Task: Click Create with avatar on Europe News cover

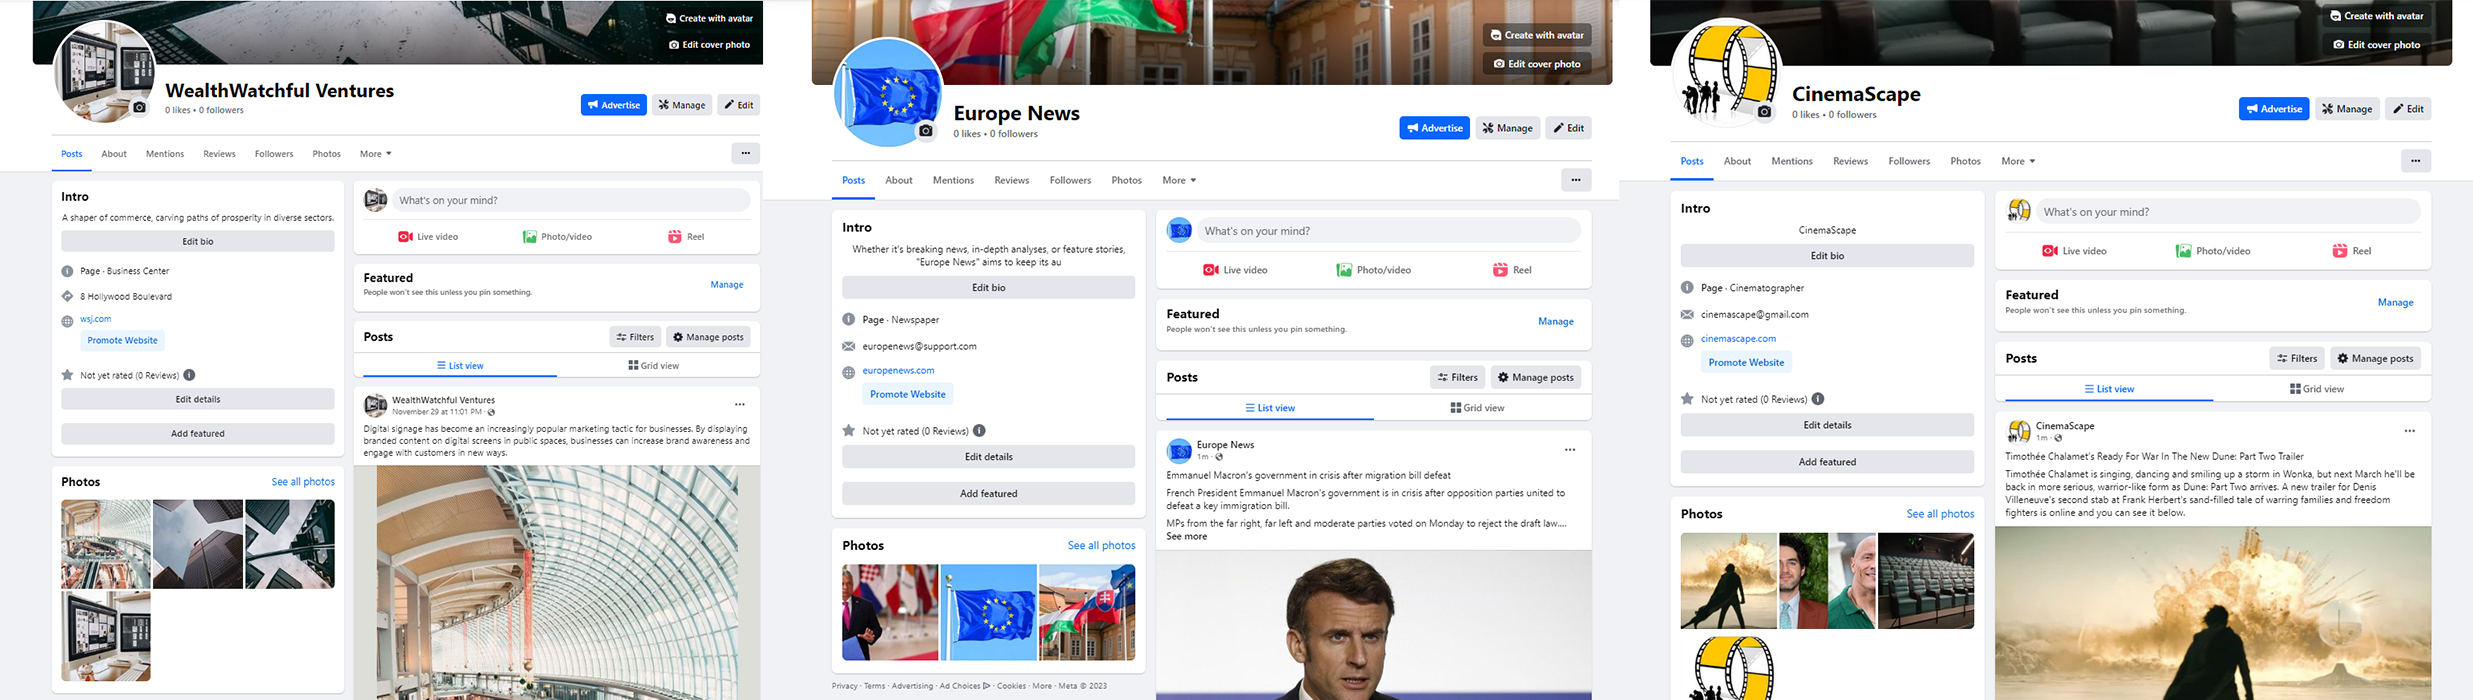Action: pyautogui.click(x=1537, y=35)
